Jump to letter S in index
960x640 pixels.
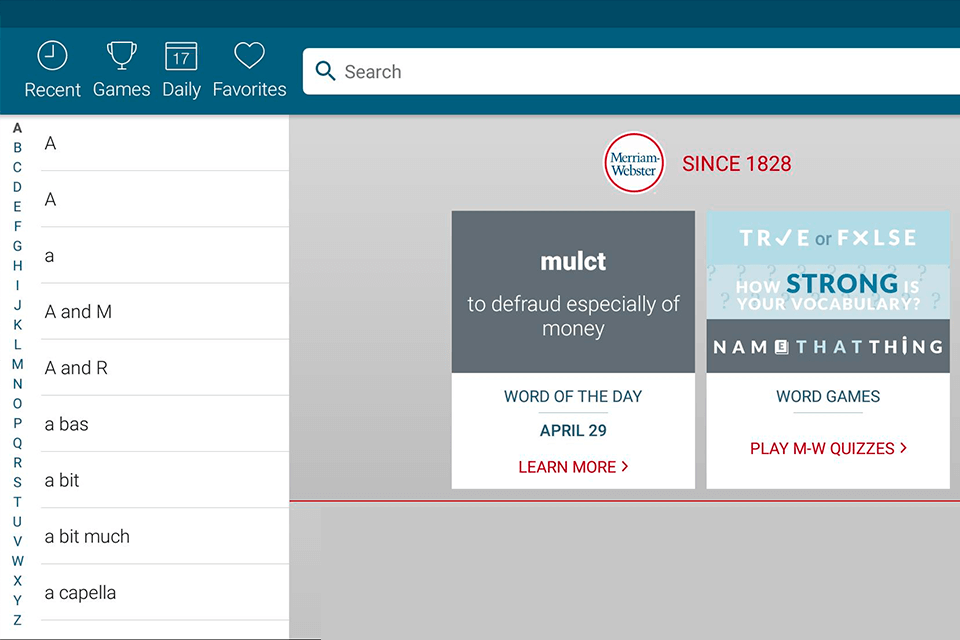point(17,482)
